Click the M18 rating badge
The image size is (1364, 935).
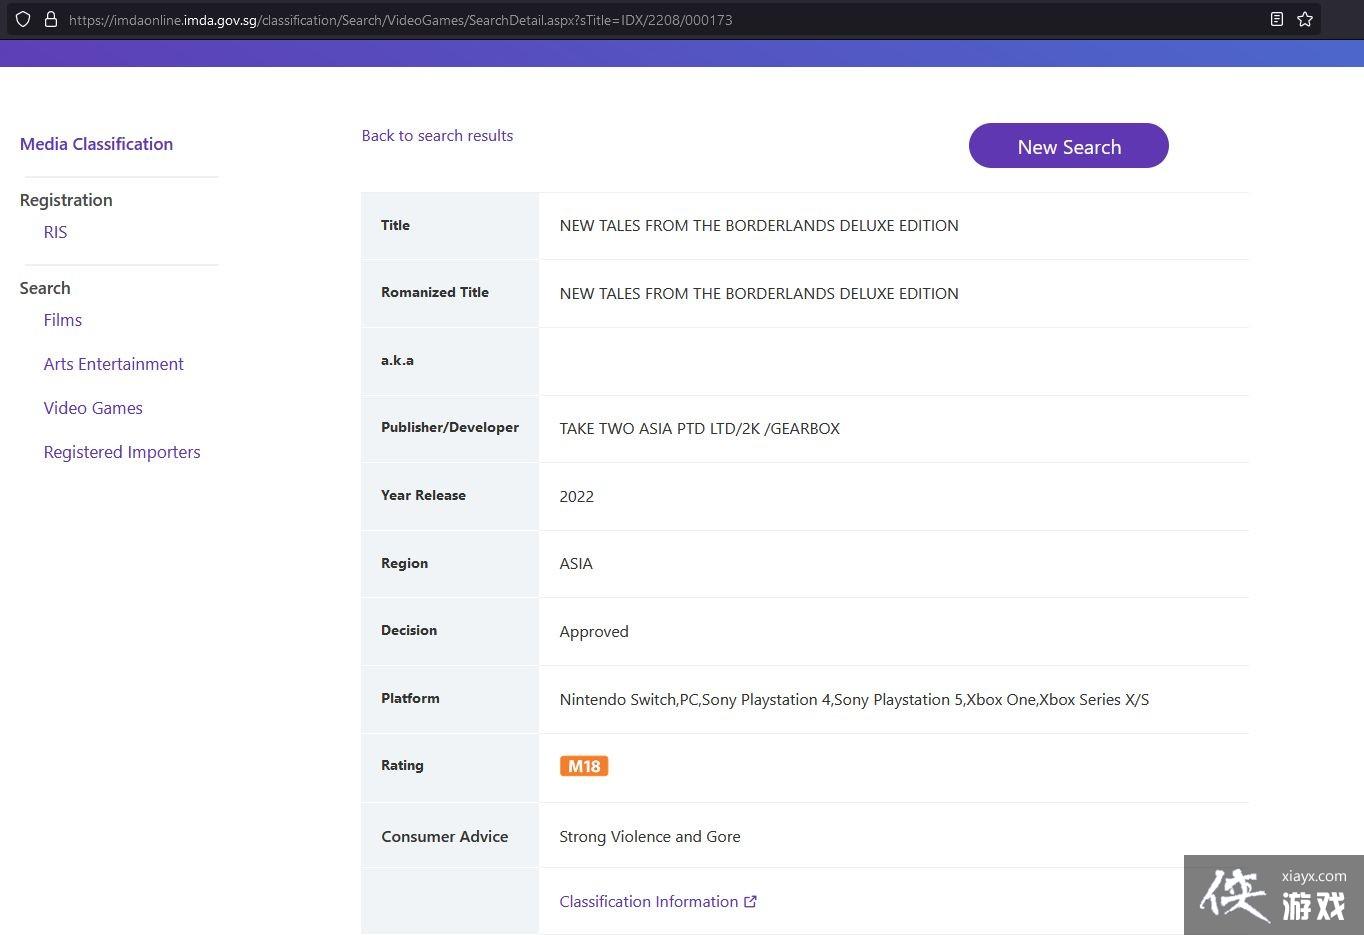coord(584,766)
